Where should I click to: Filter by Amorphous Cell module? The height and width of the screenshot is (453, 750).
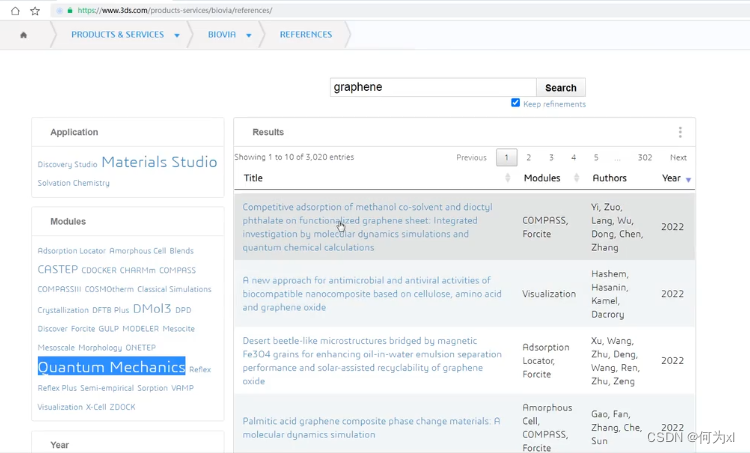[138, 251]
